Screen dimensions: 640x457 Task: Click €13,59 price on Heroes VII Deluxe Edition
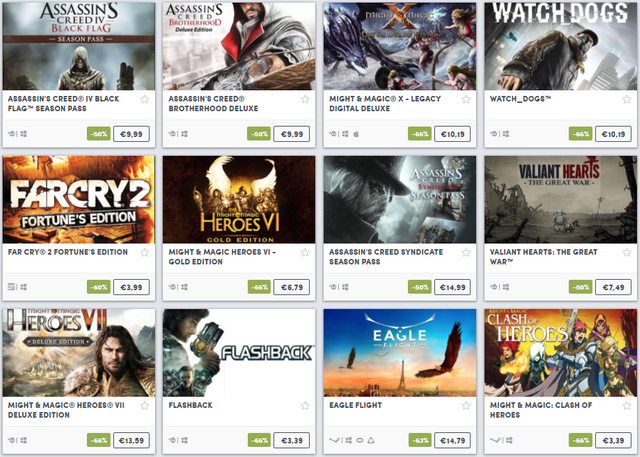click(131, 440)
